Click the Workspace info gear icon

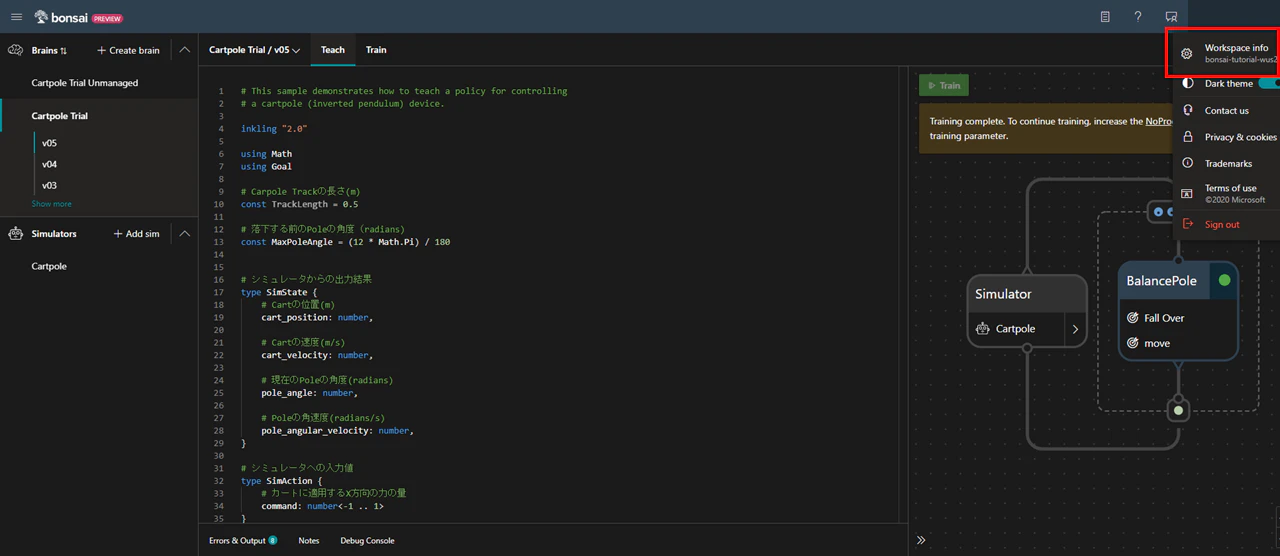click(1187, 53)
